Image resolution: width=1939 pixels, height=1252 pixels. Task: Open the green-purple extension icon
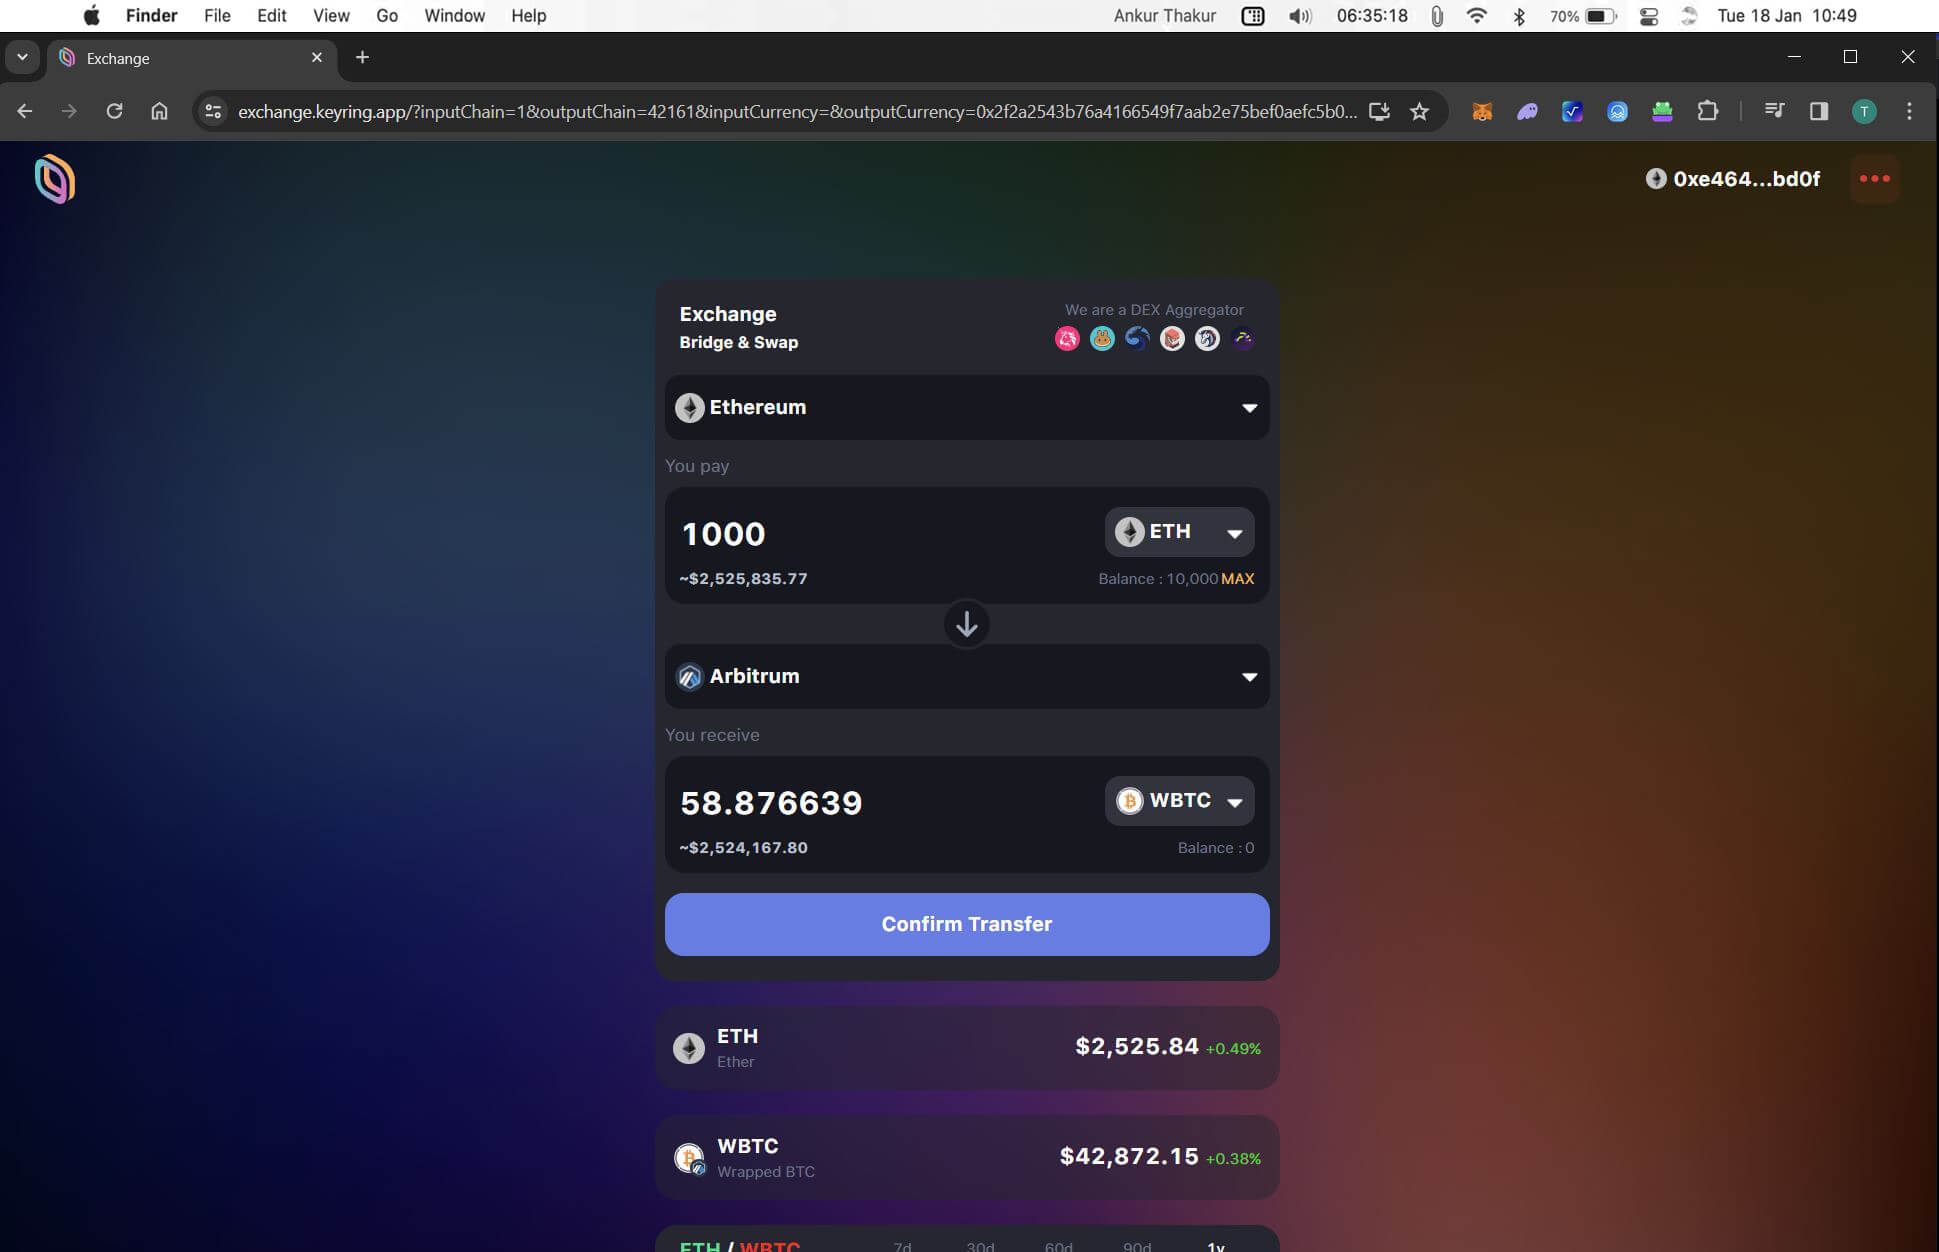coord(1662,111)
